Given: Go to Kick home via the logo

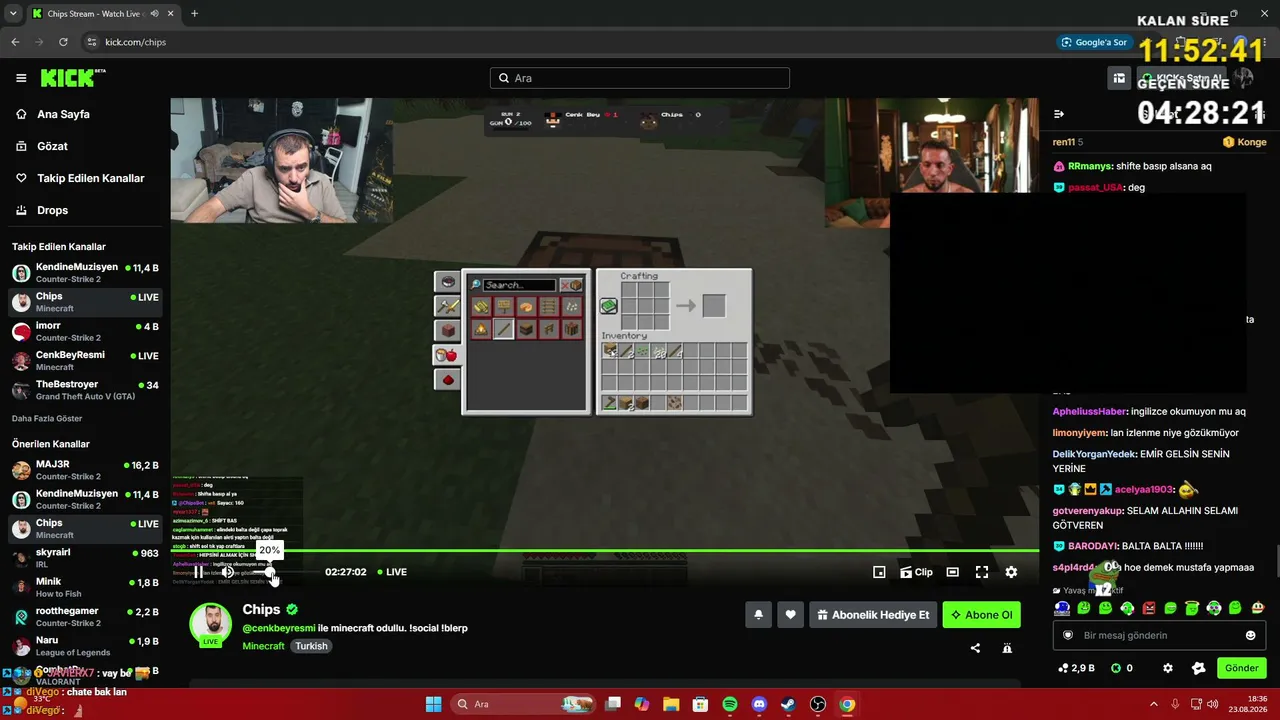Looking at the screenshot, I should click(x=72, y=78).
